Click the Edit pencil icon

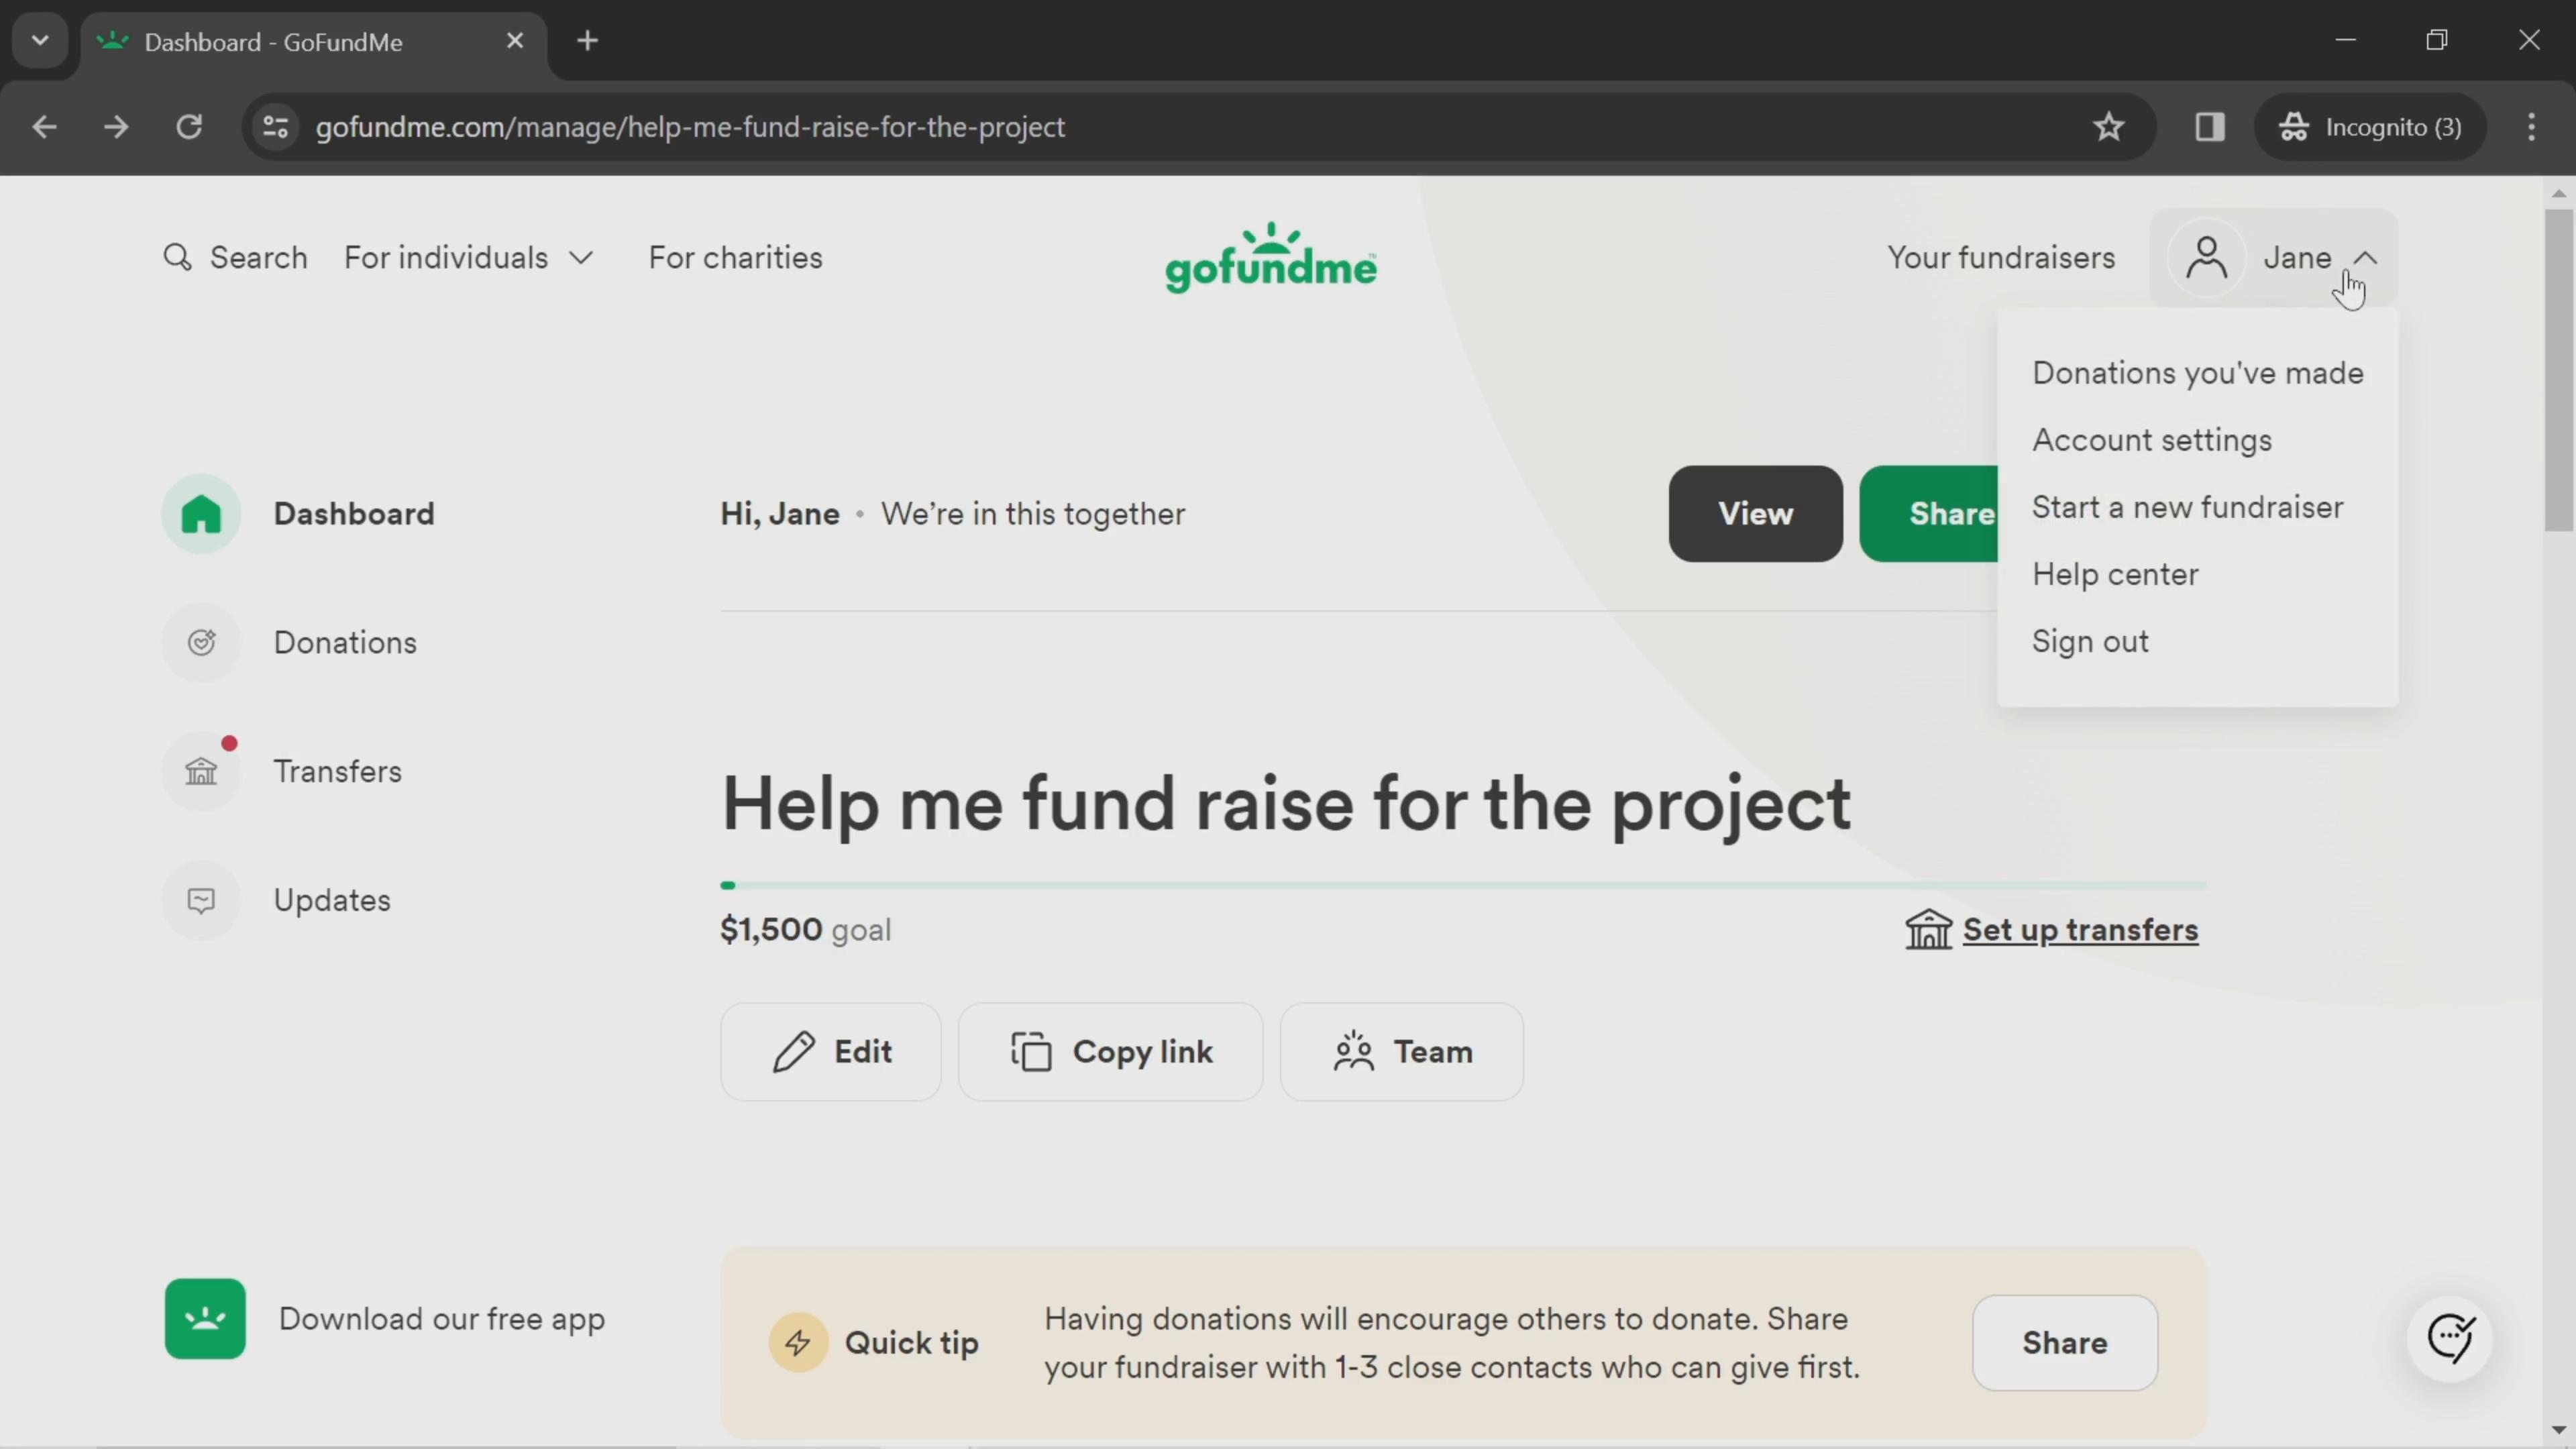[x=793, y=1051]
